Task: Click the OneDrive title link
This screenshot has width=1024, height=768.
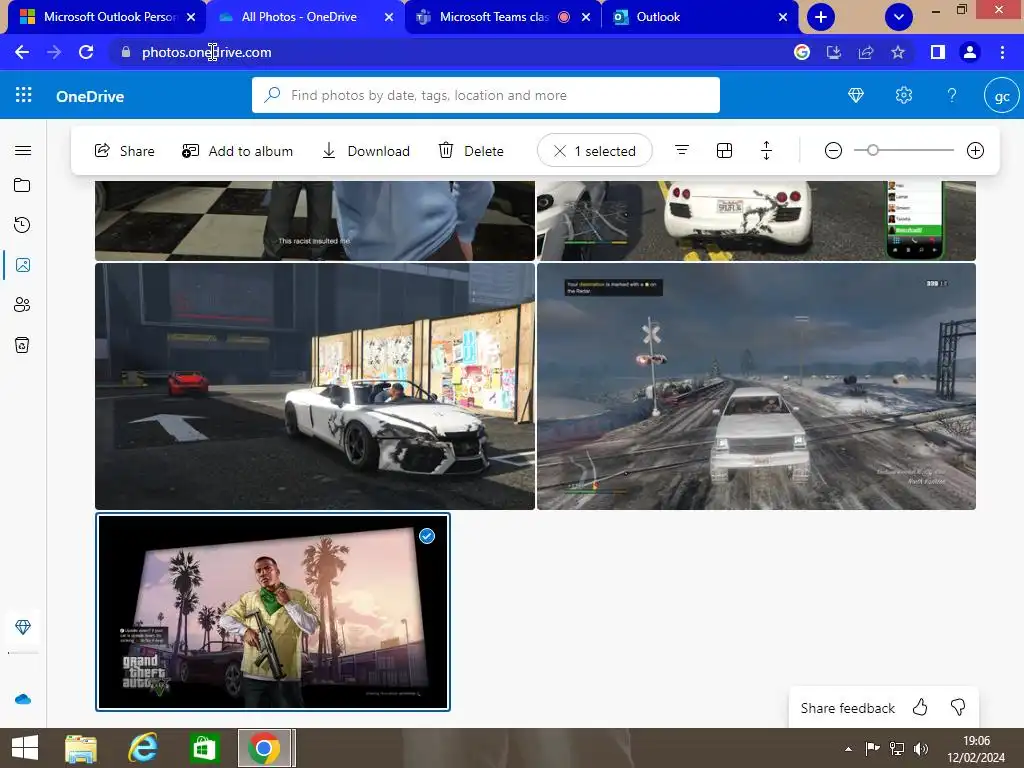Action: tap(90, 96)
